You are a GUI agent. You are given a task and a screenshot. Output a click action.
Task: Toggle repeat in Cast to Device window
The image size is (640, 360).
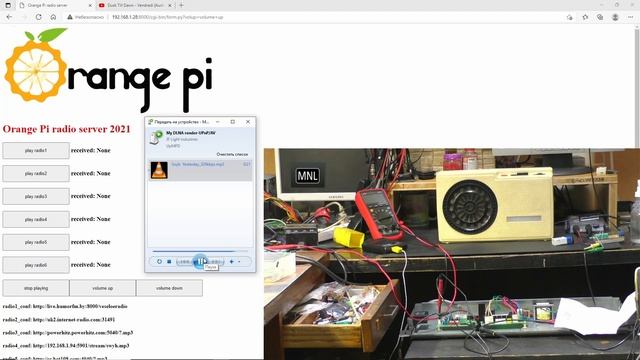pyautogui.click(x=159, y=262)
